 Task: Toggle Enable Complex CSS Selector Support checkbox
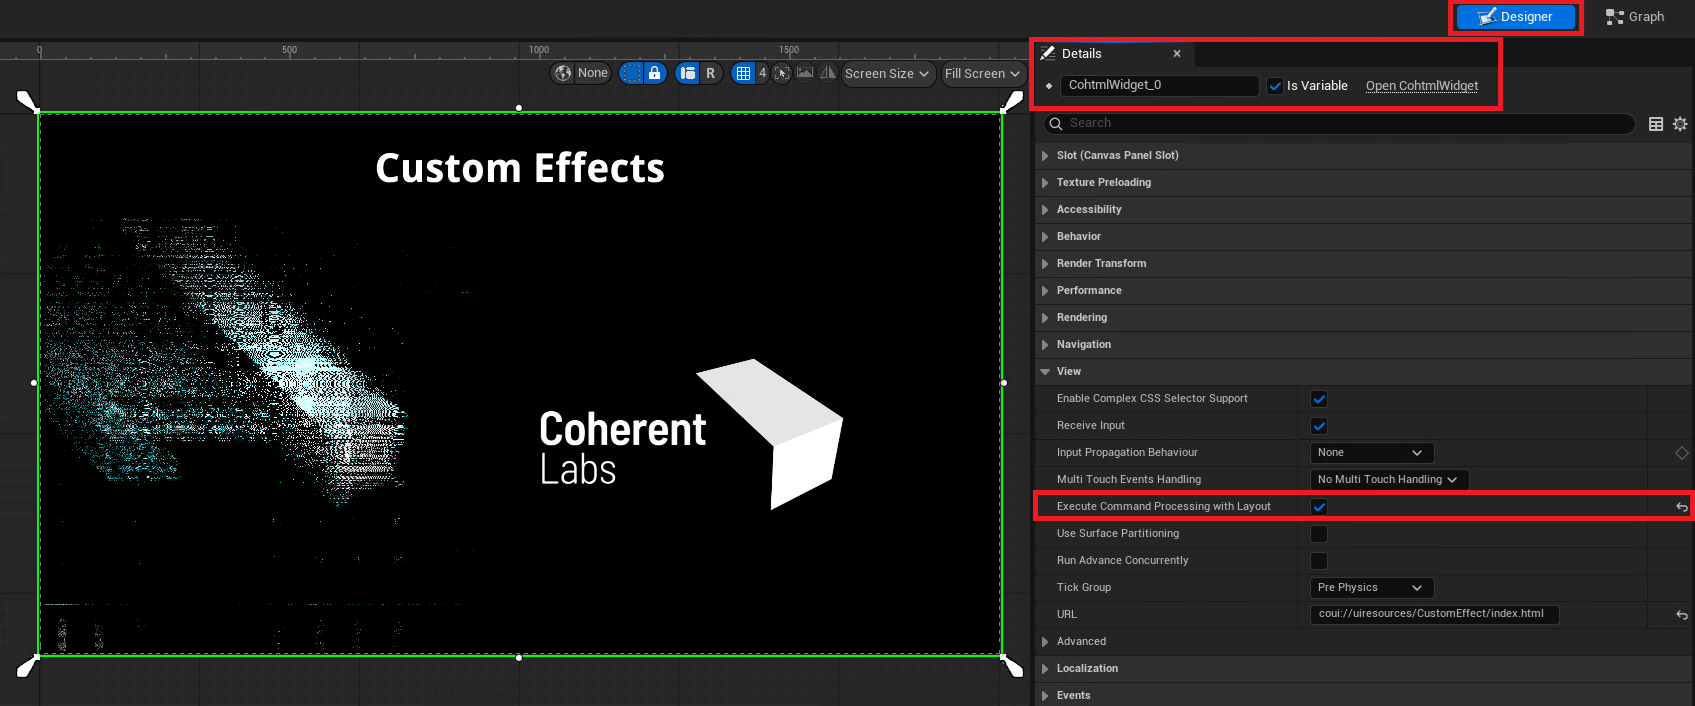pyautogui.click(x=1319, y=399)
